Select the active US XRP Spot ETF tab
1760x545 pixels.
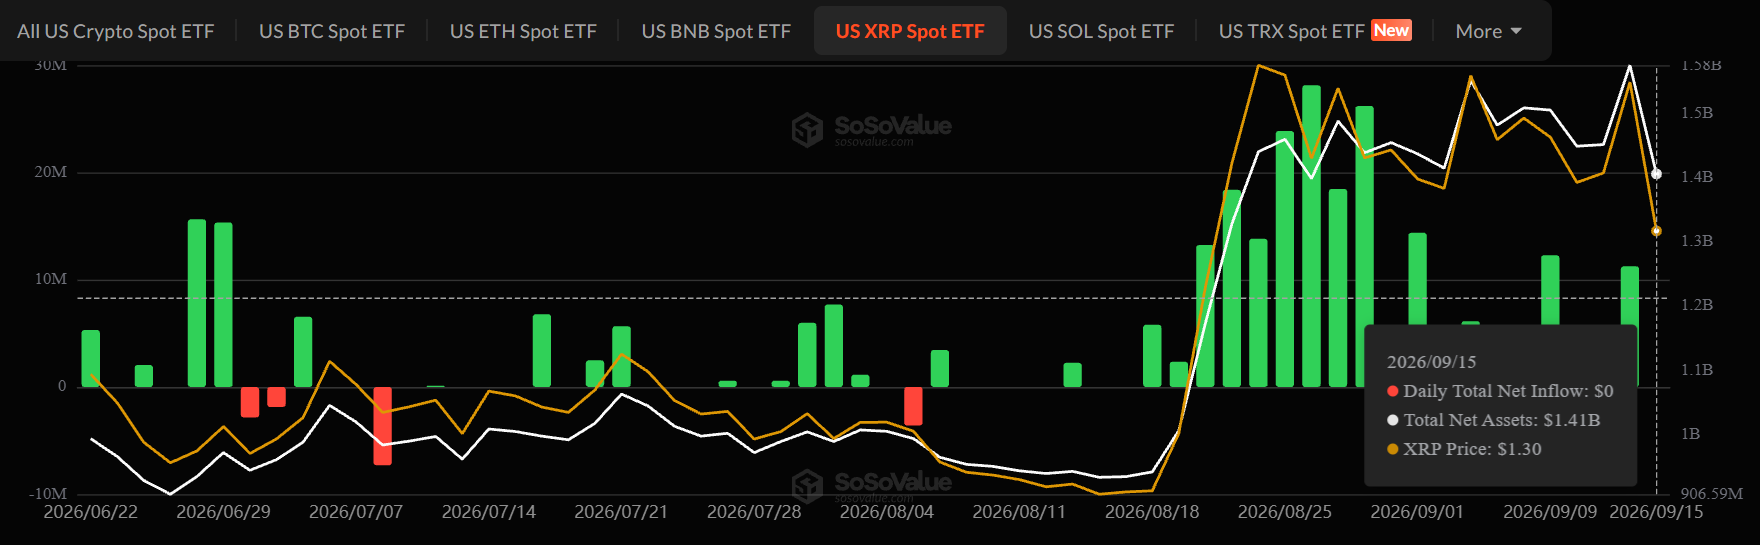point(910,31)
